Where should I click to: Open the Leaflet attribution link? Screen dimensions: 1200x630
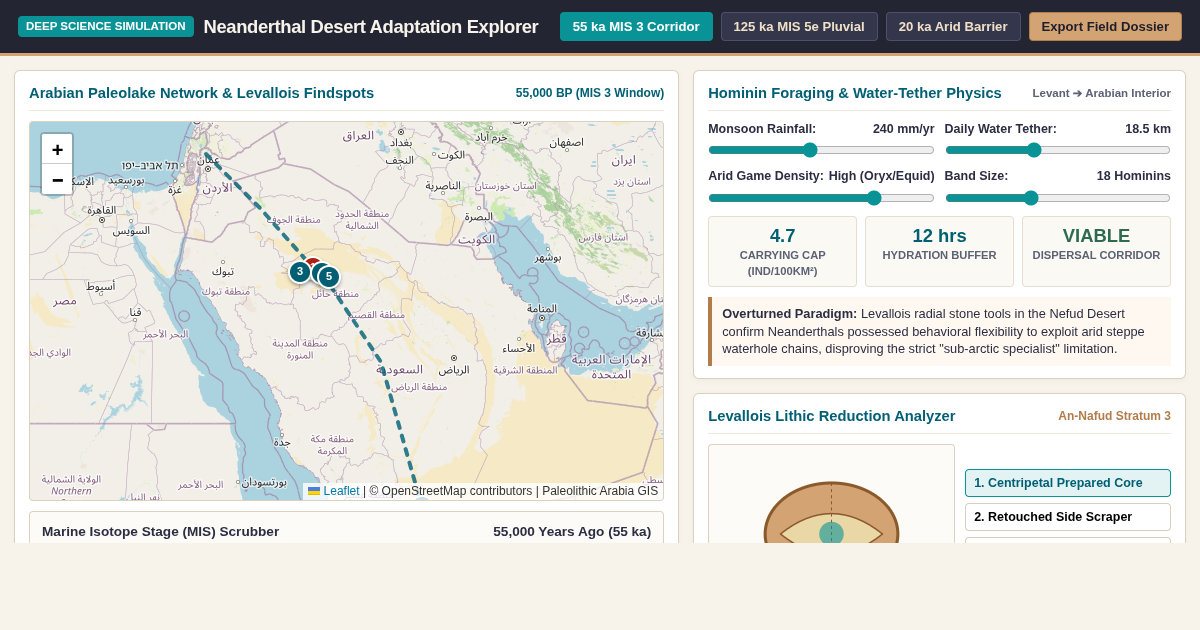point(333,491)
